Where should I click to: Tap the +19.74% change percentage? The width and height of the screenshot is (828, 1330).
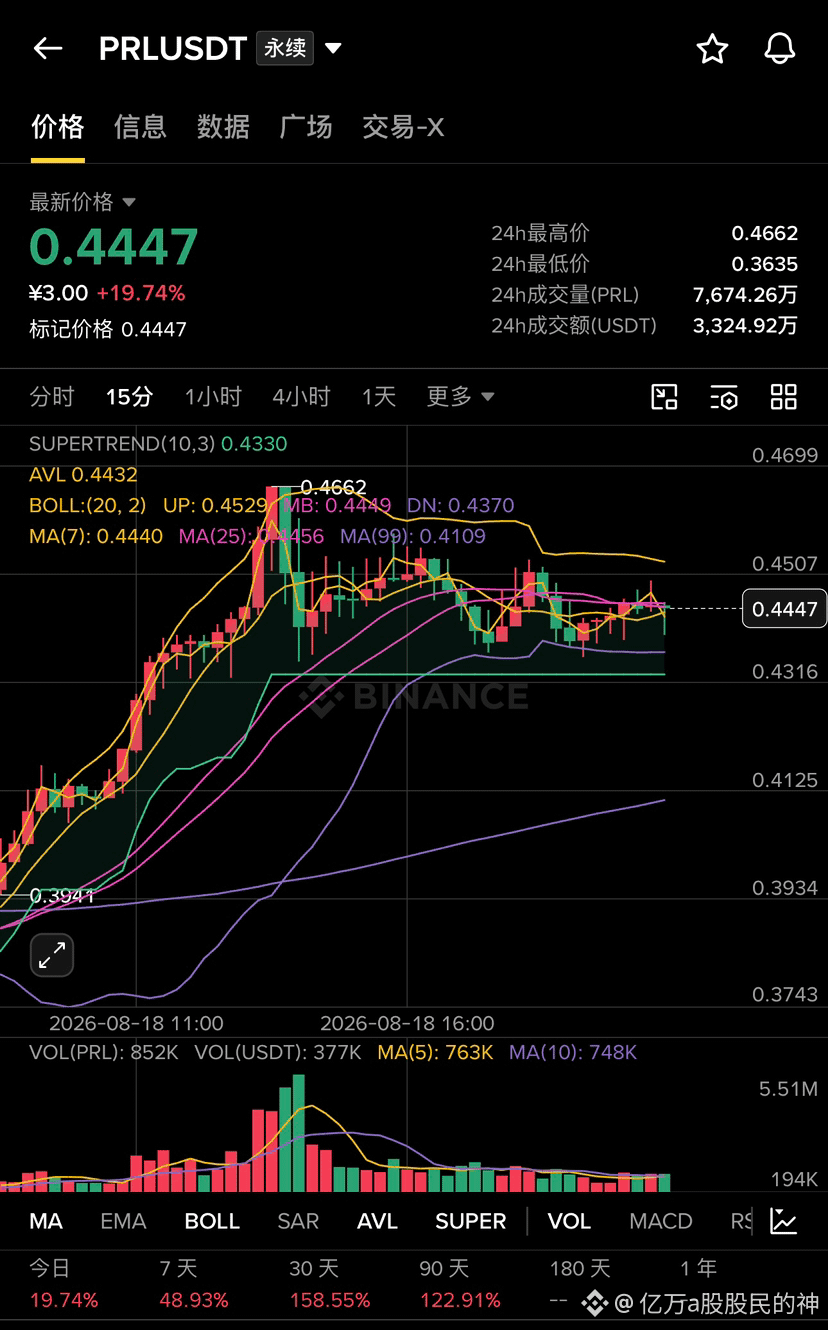pyautogui.click(x=141, y=294)
